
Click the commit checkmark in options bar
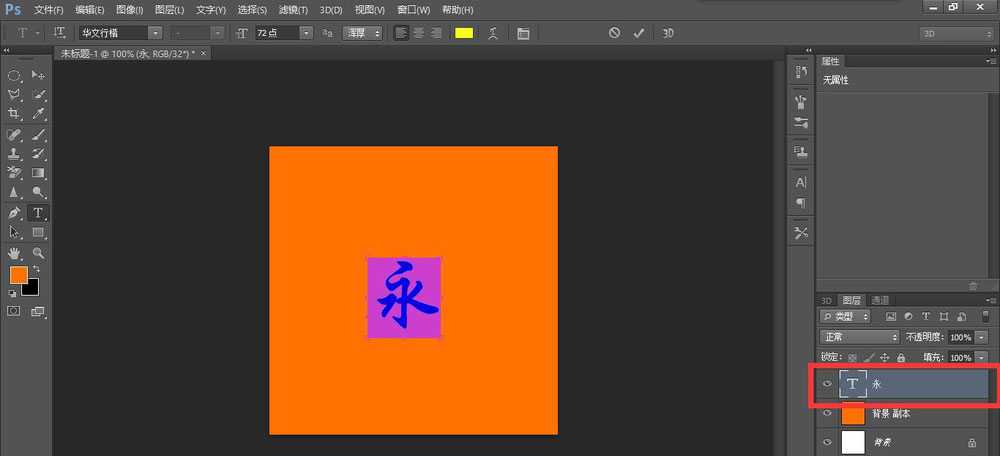(x=639, y=33)
